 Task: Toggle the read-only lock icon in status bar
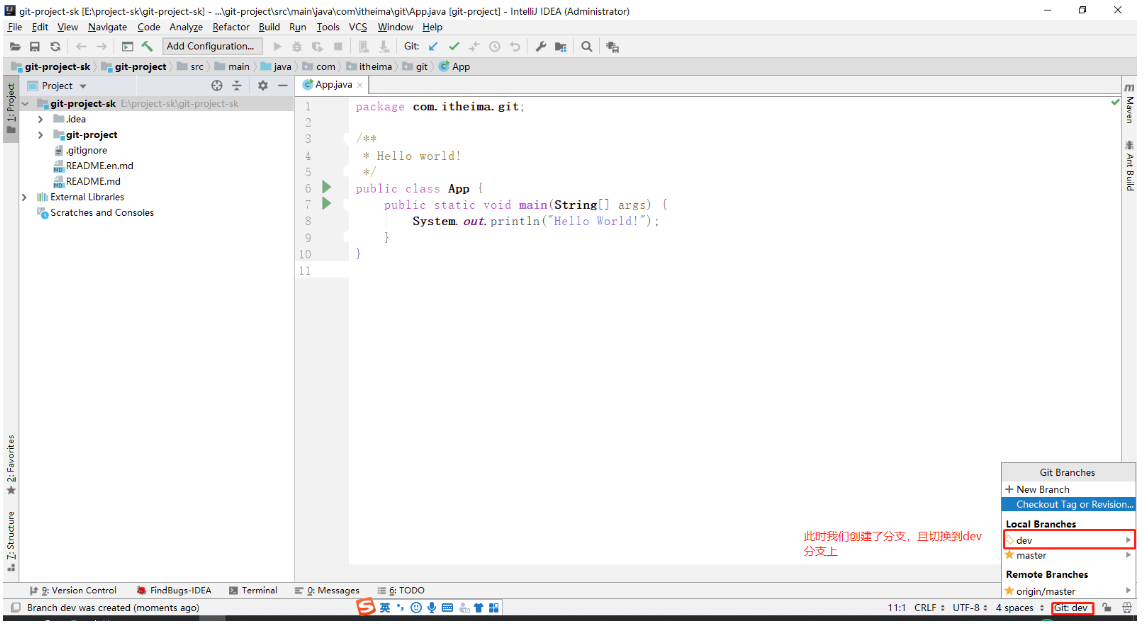[1107, 608]
